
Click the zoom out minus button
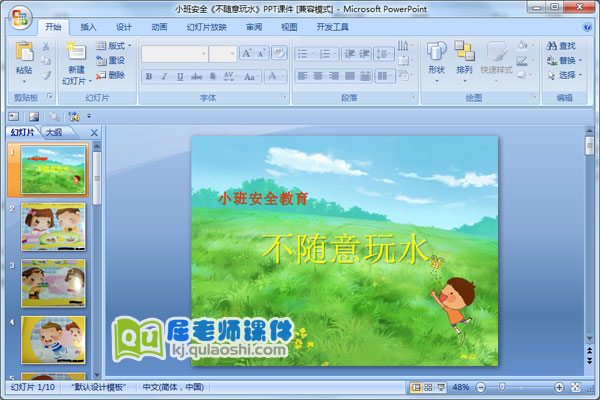(481, 388)
